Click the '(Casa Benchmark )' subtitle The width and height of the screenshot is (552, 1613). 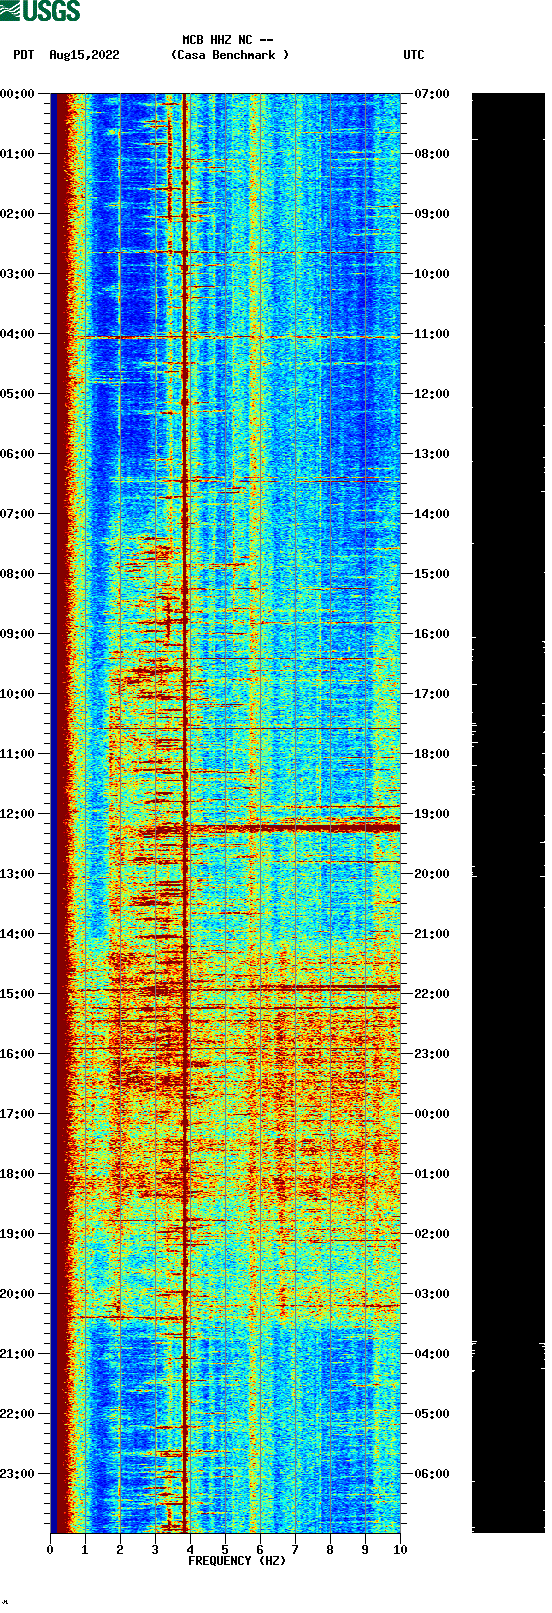coord(230,55)
